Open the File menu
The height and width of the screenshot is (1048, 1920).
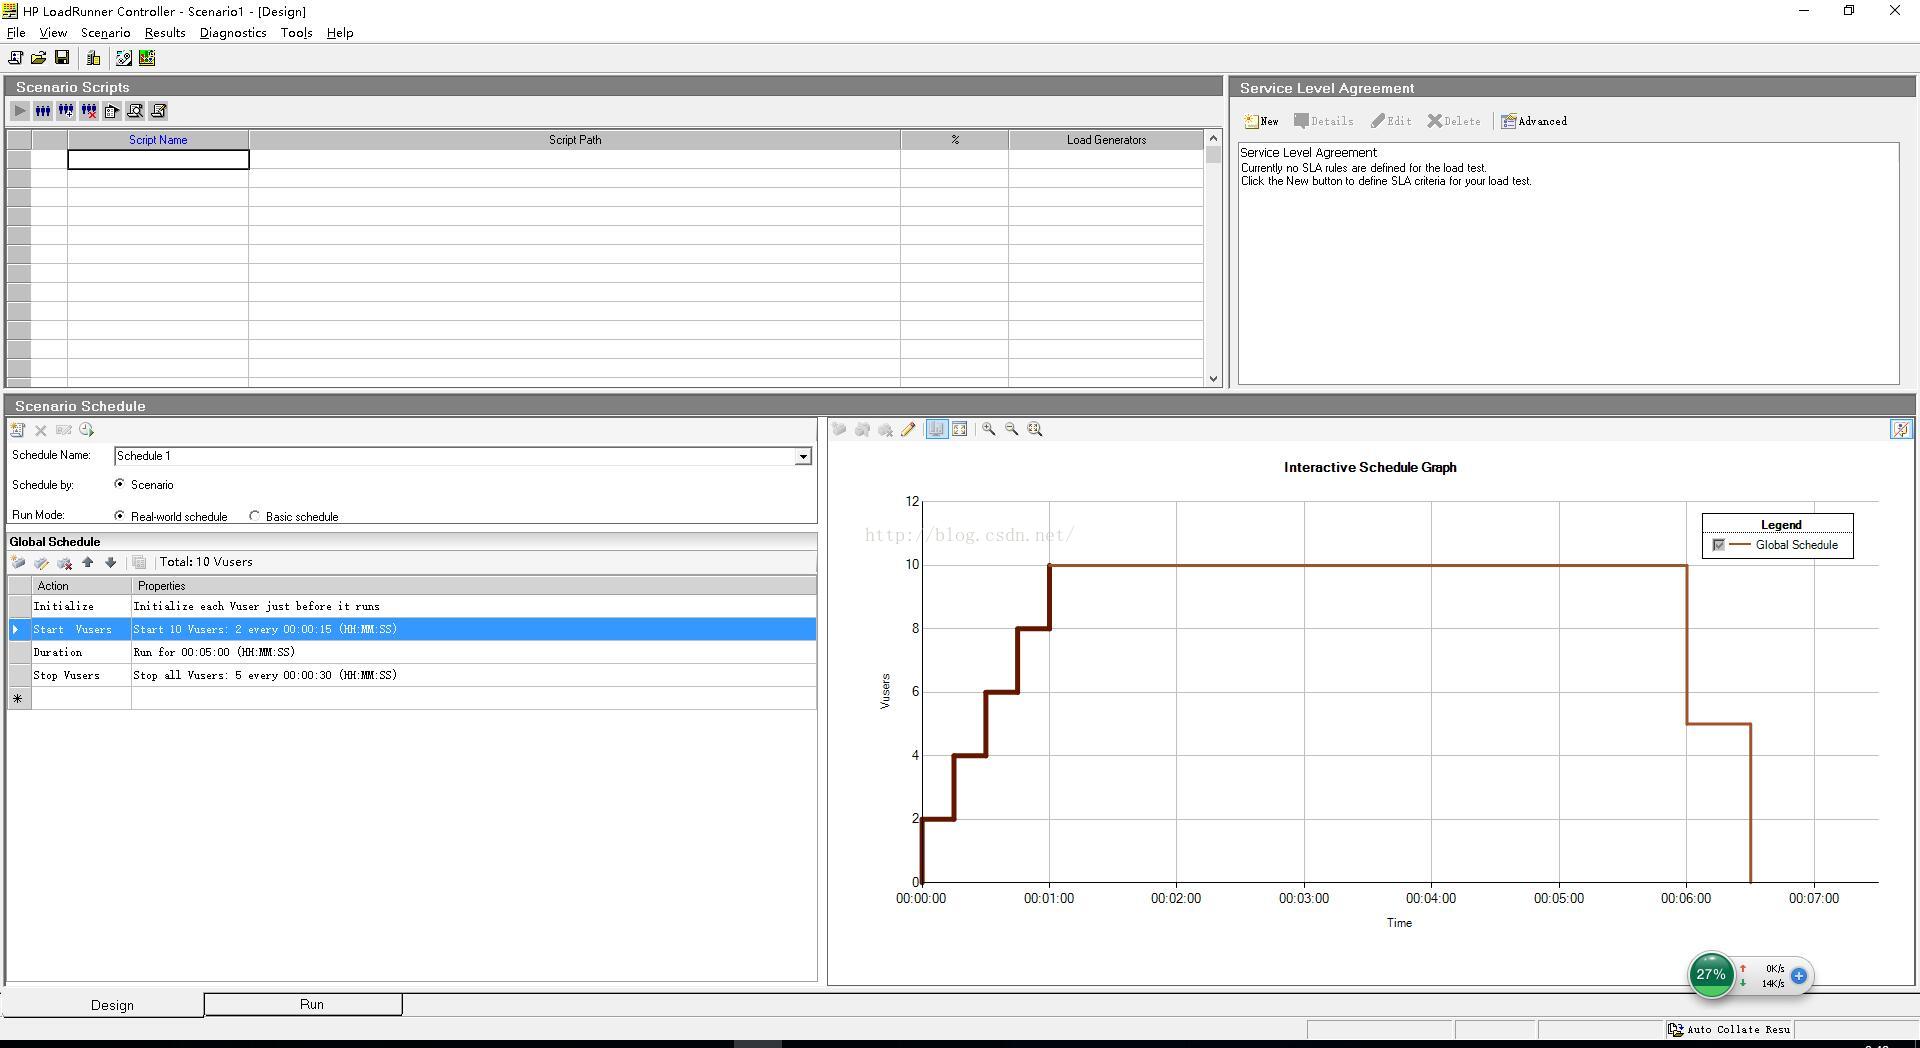coord(16,33)
